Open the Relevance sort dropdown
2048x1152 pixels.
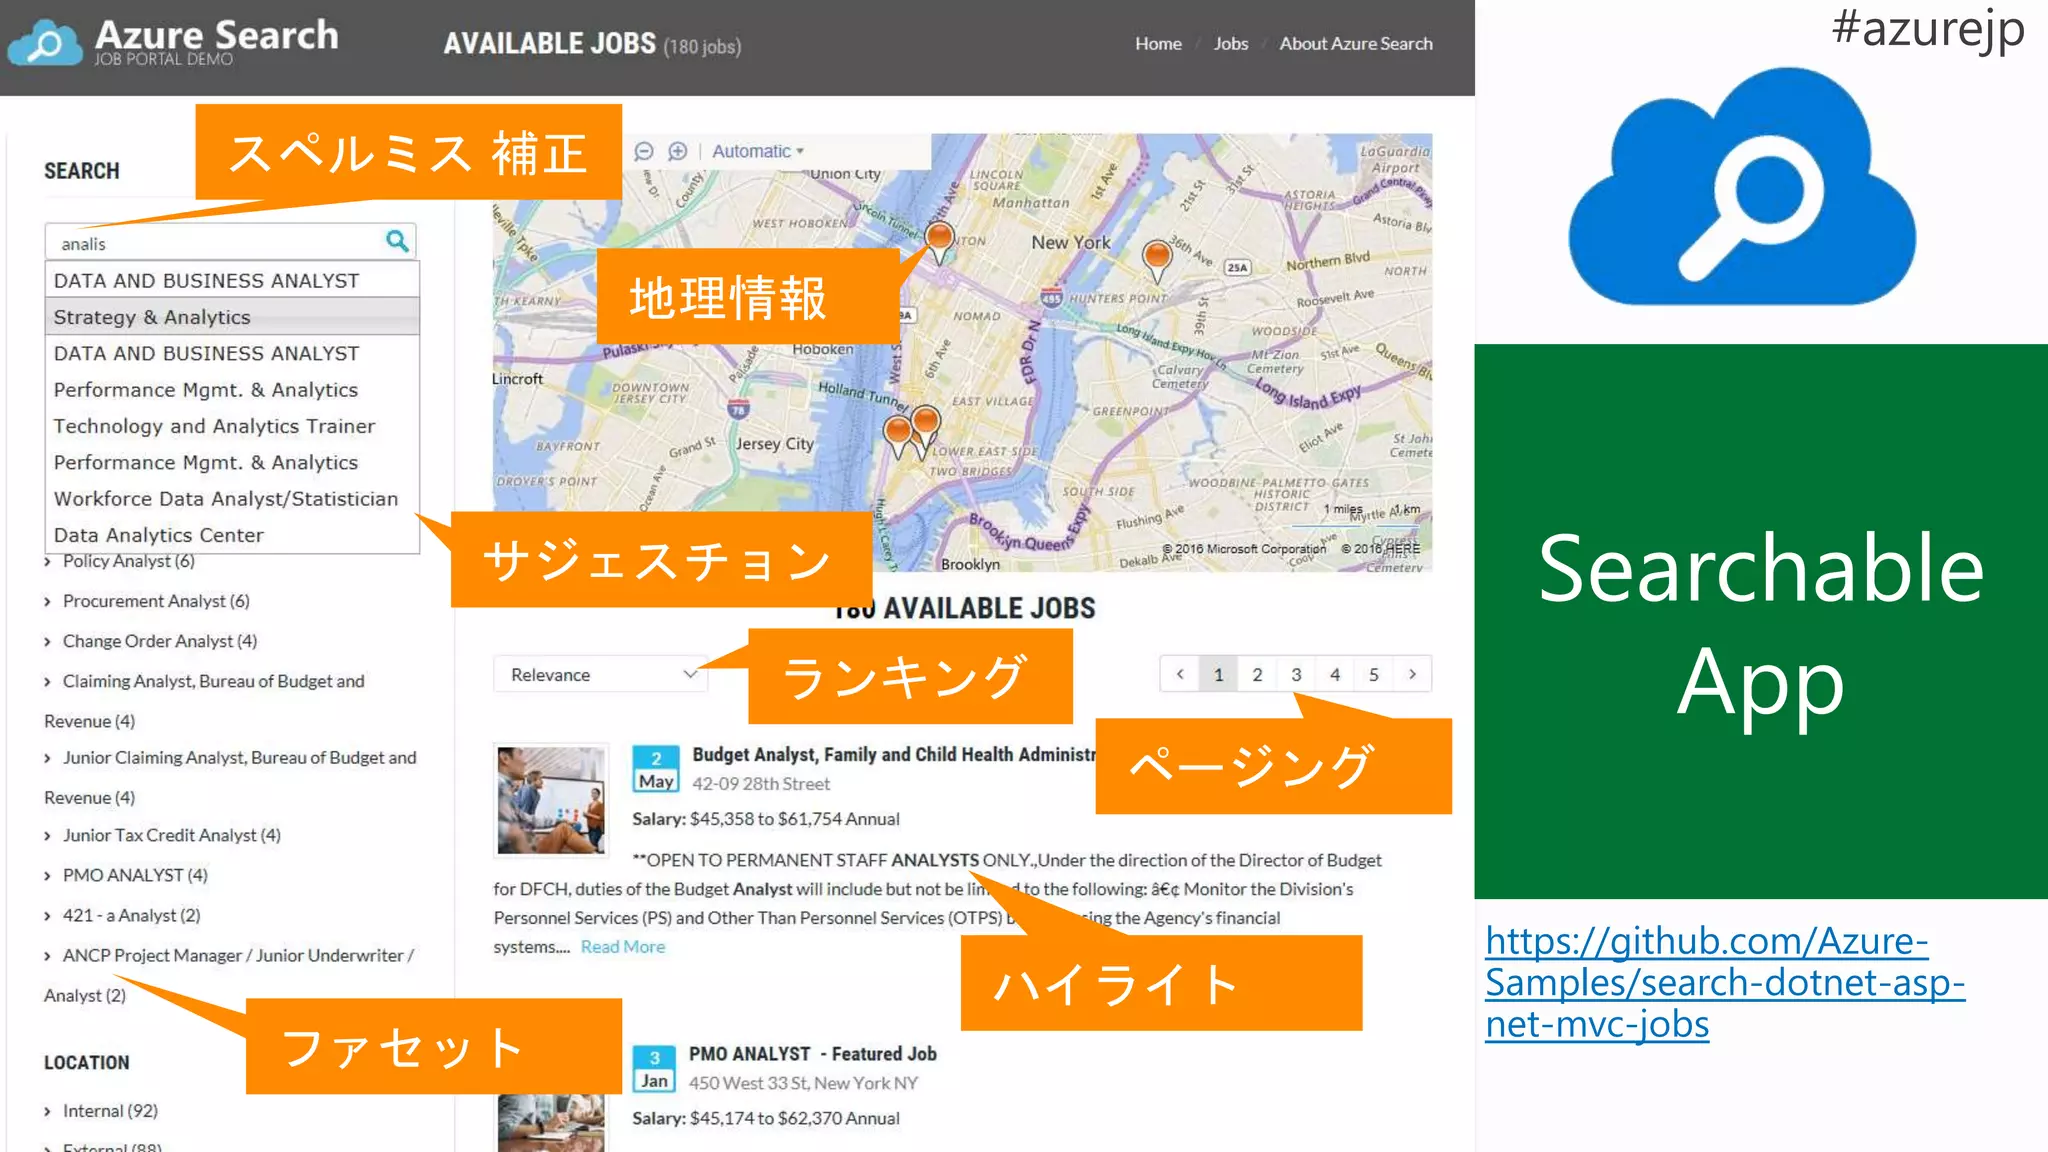click(600, 675)
